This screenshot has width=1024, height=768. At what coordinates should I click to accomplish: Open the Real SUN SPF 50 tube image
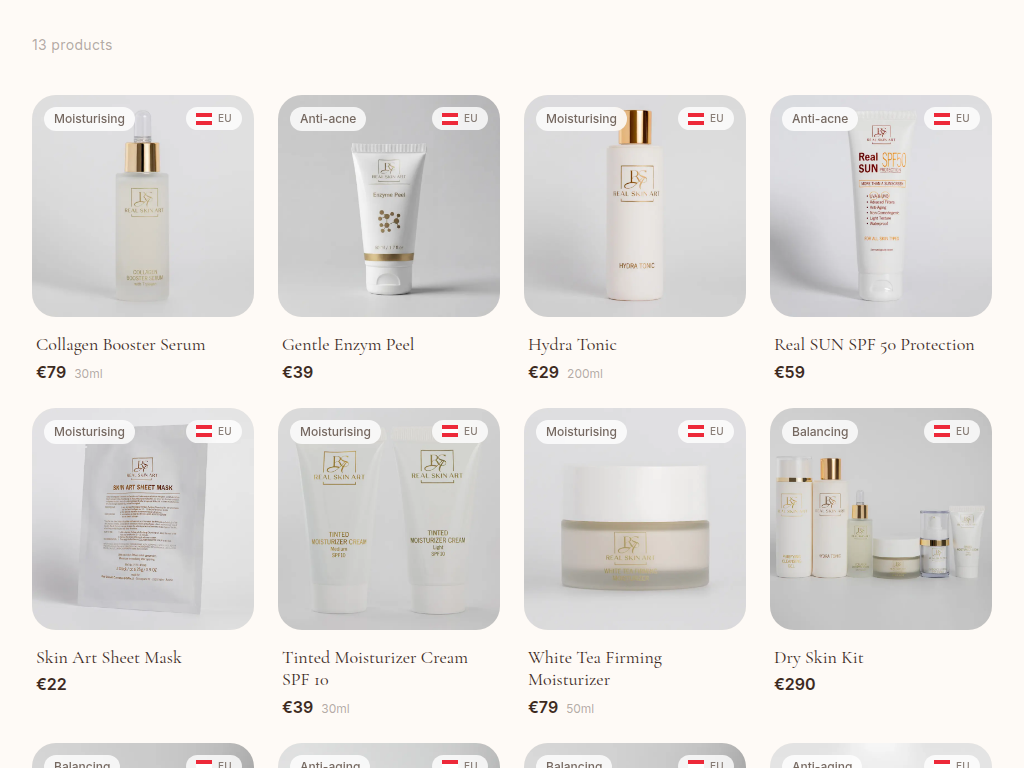pos(881,206)
